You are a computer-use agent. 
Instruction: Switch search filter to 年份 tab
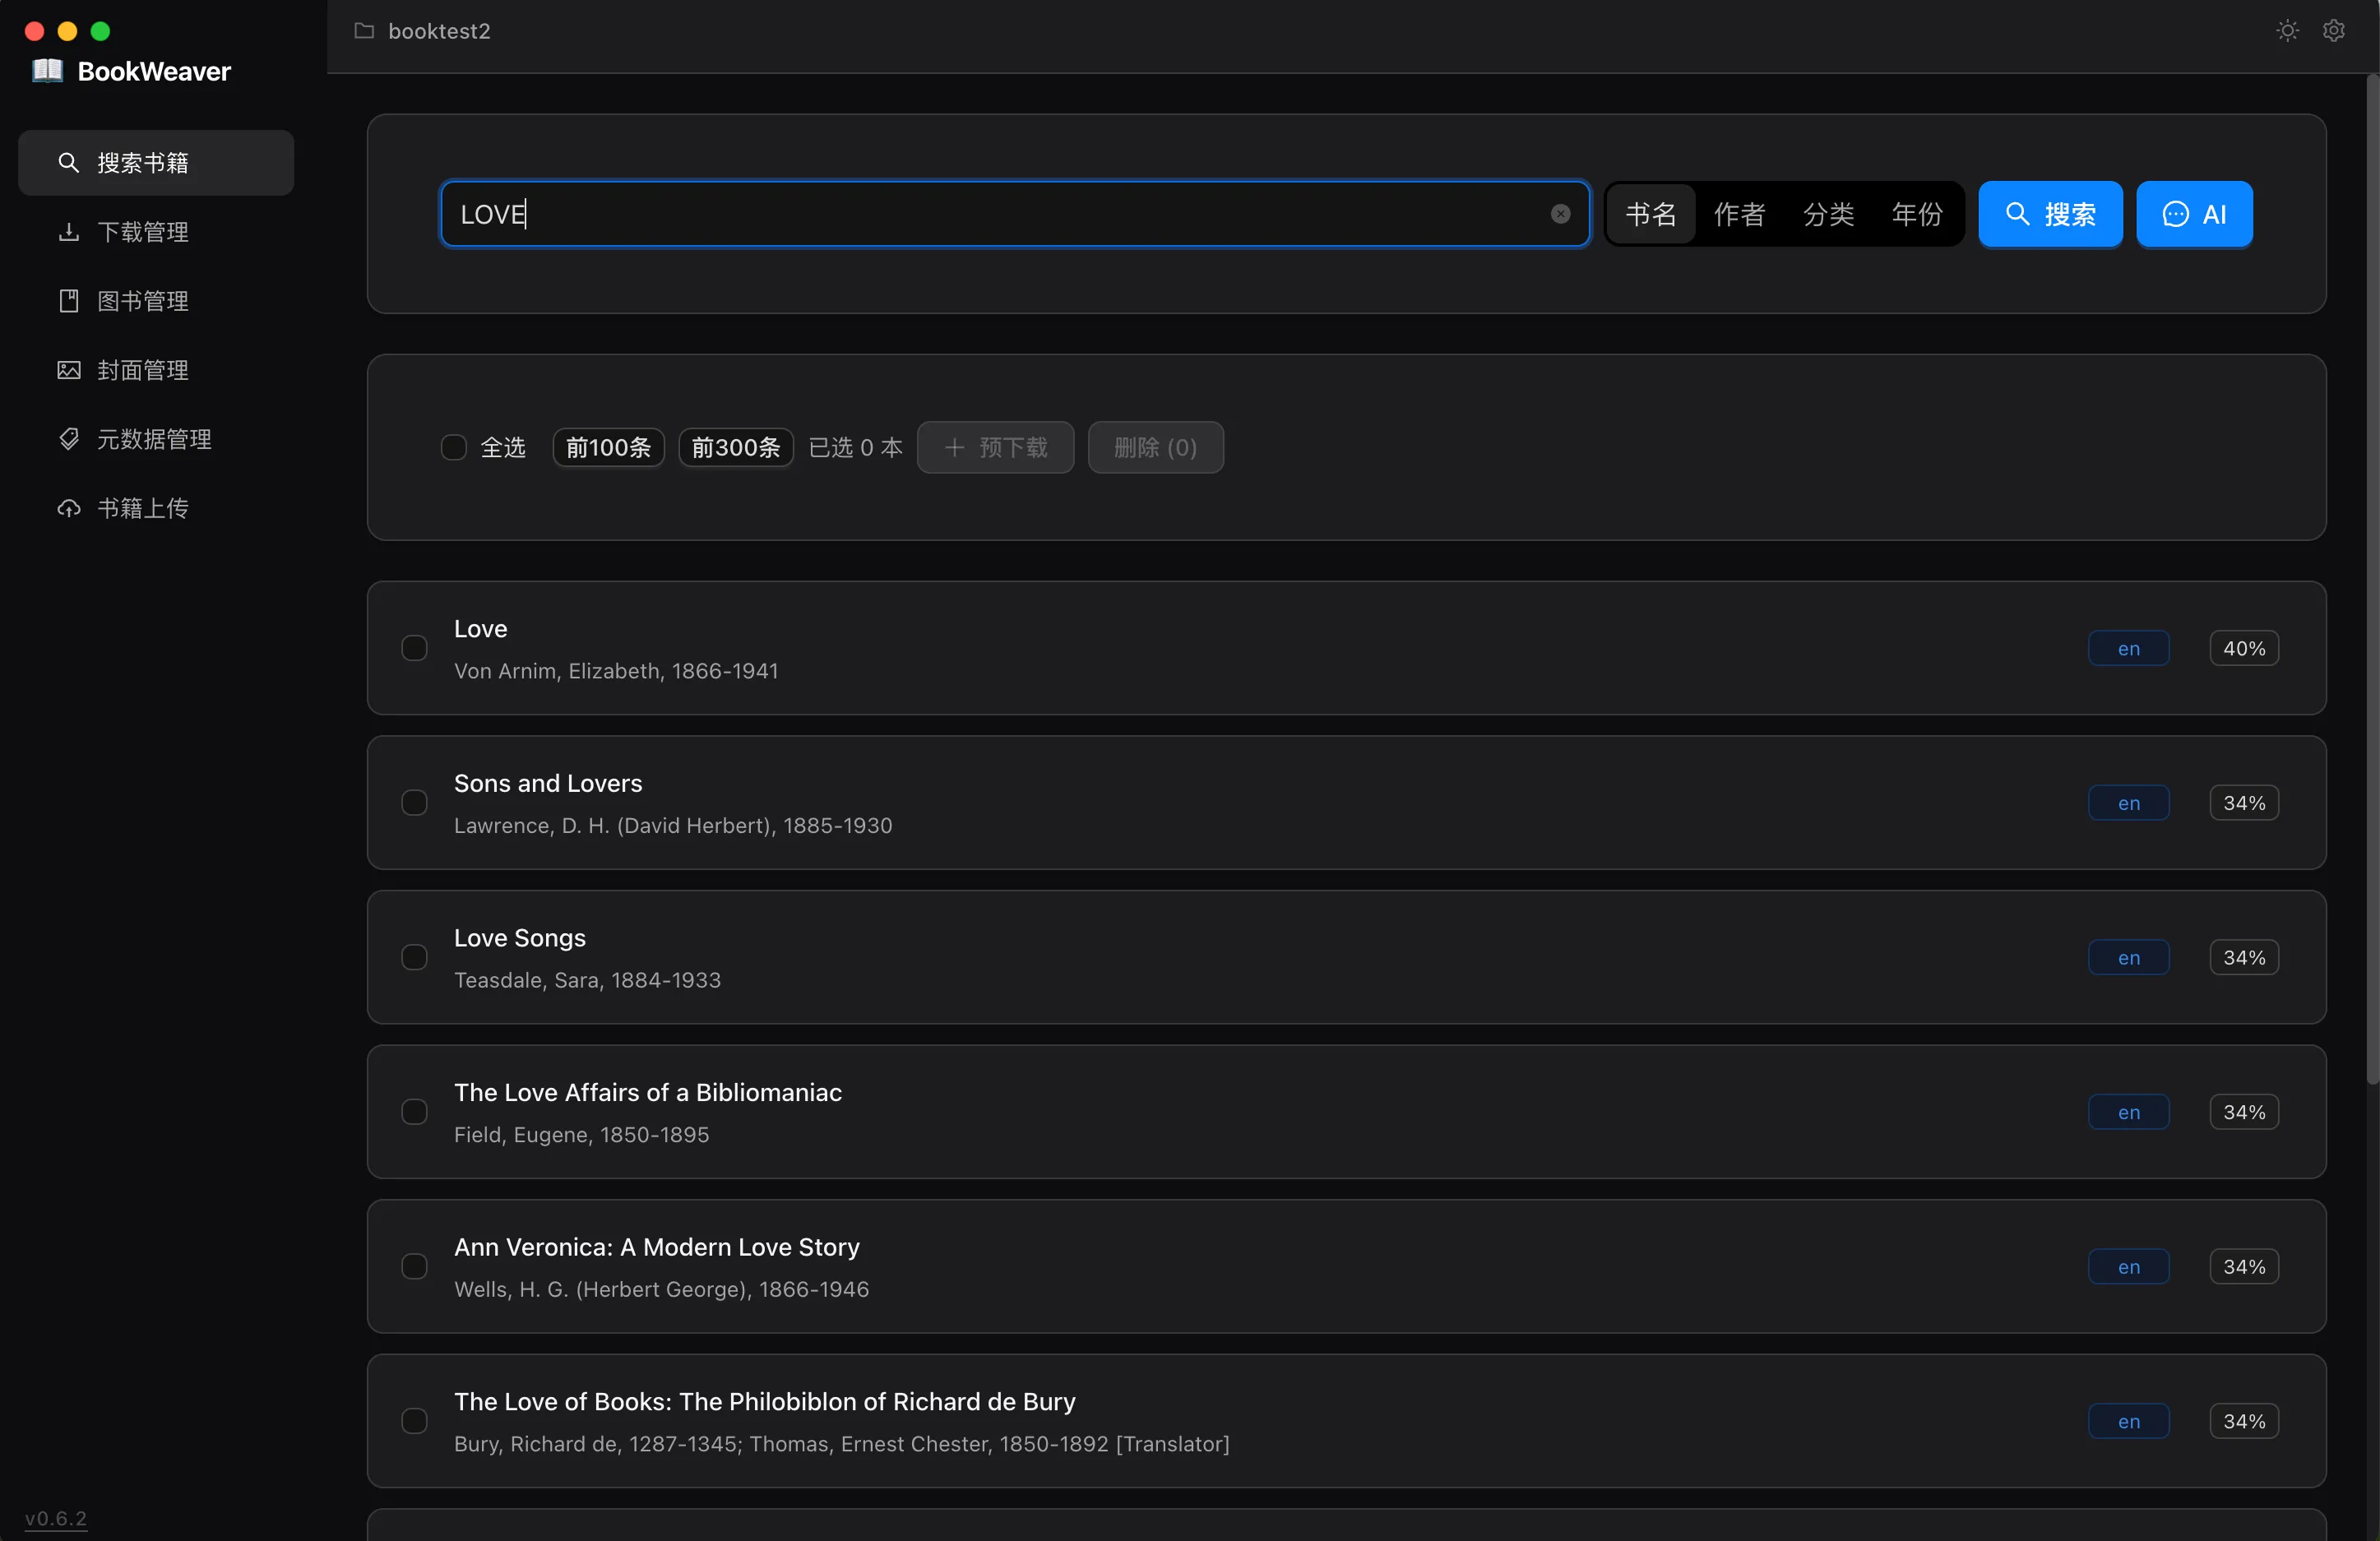pos(1917,214)
